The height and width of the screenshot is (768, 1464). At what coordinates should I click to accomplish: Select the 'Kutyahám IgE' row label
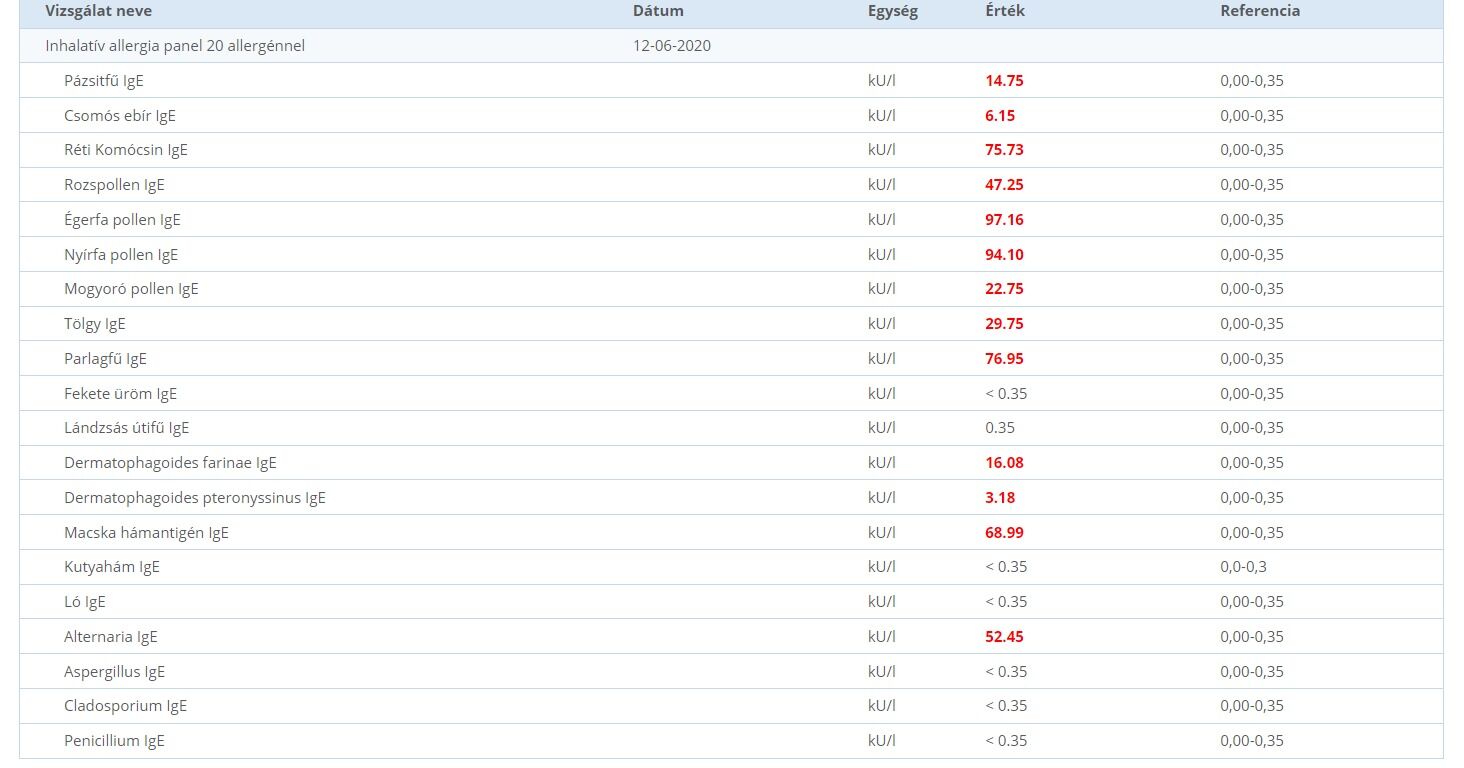pos(112,567)
